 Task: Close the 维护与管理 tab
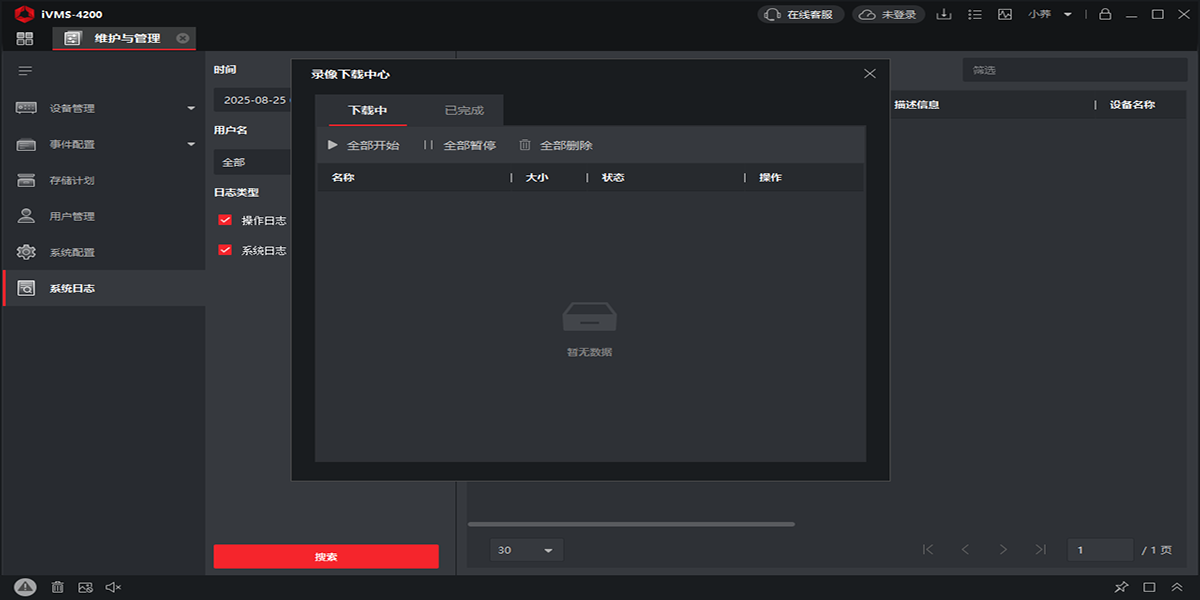(182, 39)
